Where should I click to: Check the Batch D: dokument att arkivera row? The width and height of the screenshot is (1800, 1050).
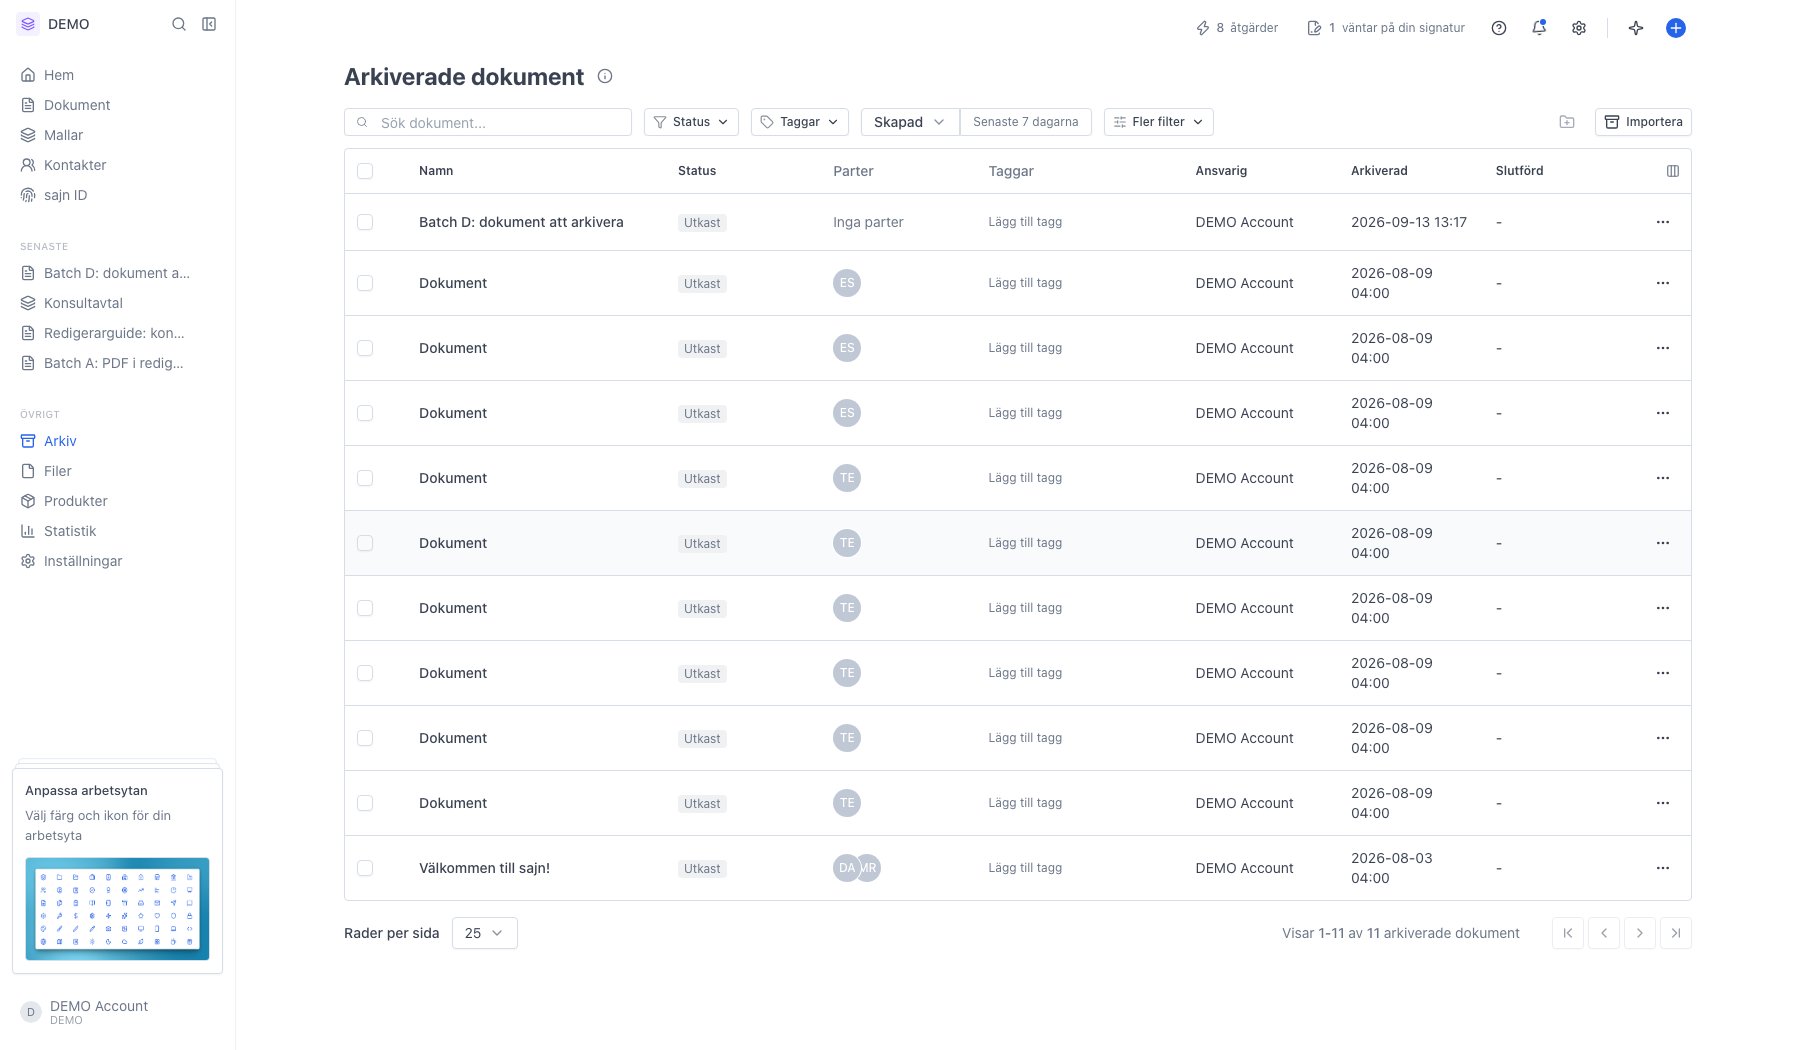(x=365, y=222)
